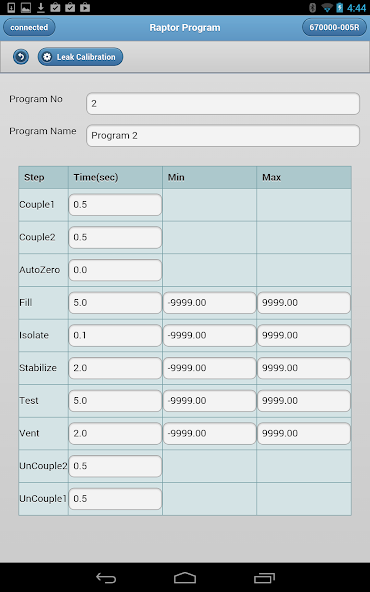
Task: Open Leak Calibration settings
Action: (x=80, y=57)
